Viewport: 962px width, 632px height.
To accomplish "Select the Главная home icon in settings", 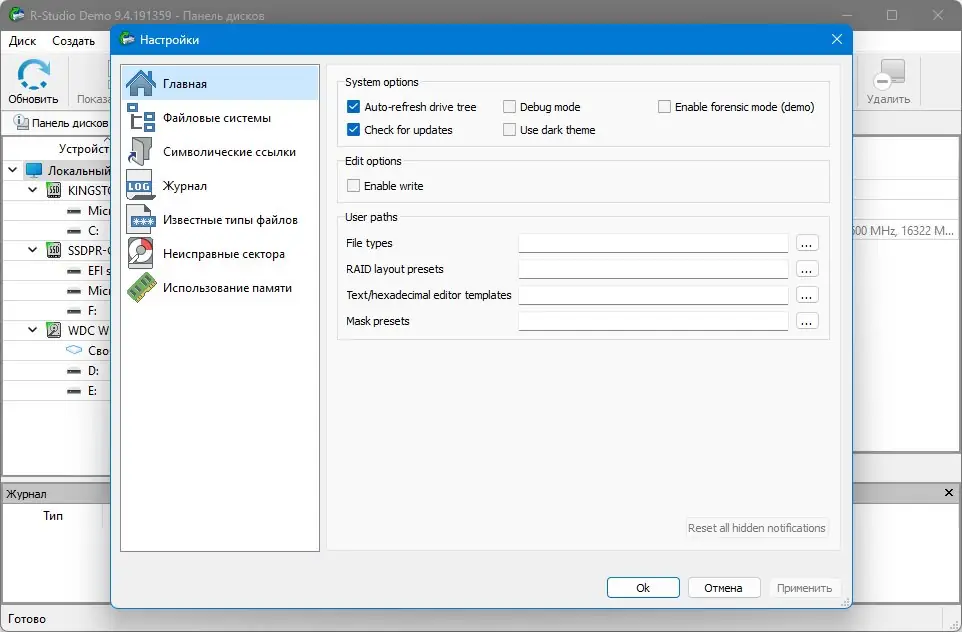I will (x=140, y=84).
